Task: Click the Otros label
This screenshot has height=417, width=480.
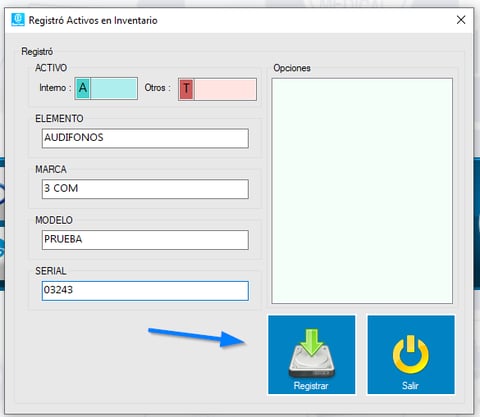Action: [x=157, y=88]
